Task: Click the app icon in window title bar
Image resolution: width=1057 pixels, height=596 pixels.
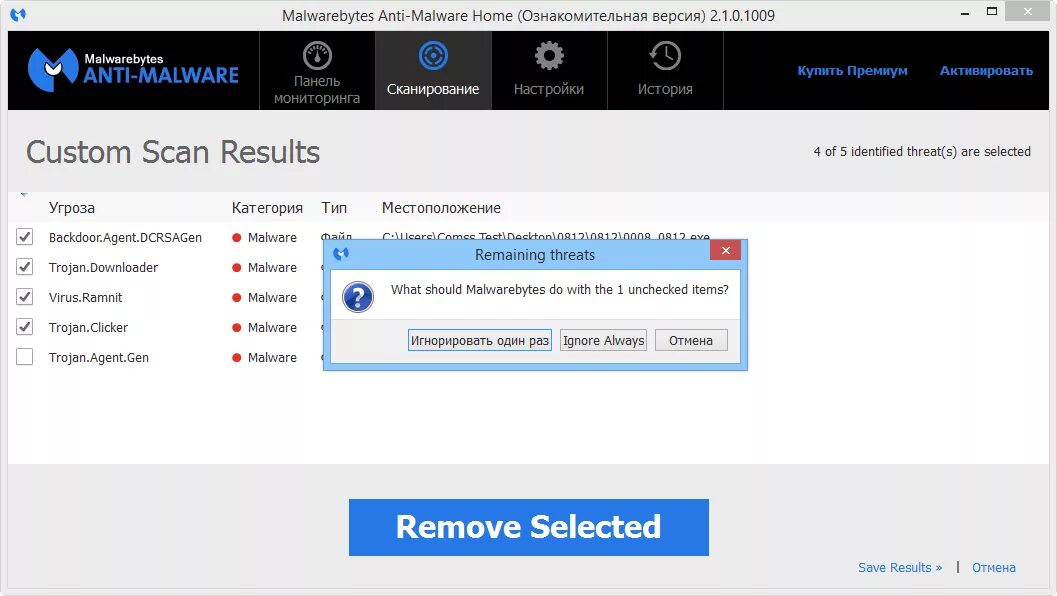Action: pos(18,14)
